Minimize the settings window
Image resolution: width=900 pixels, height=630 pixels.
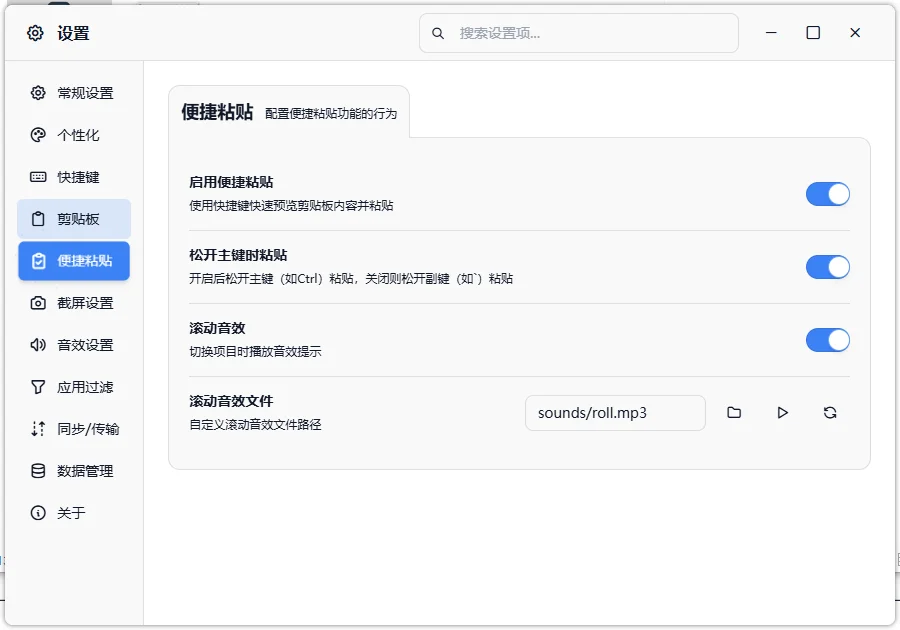771,33
